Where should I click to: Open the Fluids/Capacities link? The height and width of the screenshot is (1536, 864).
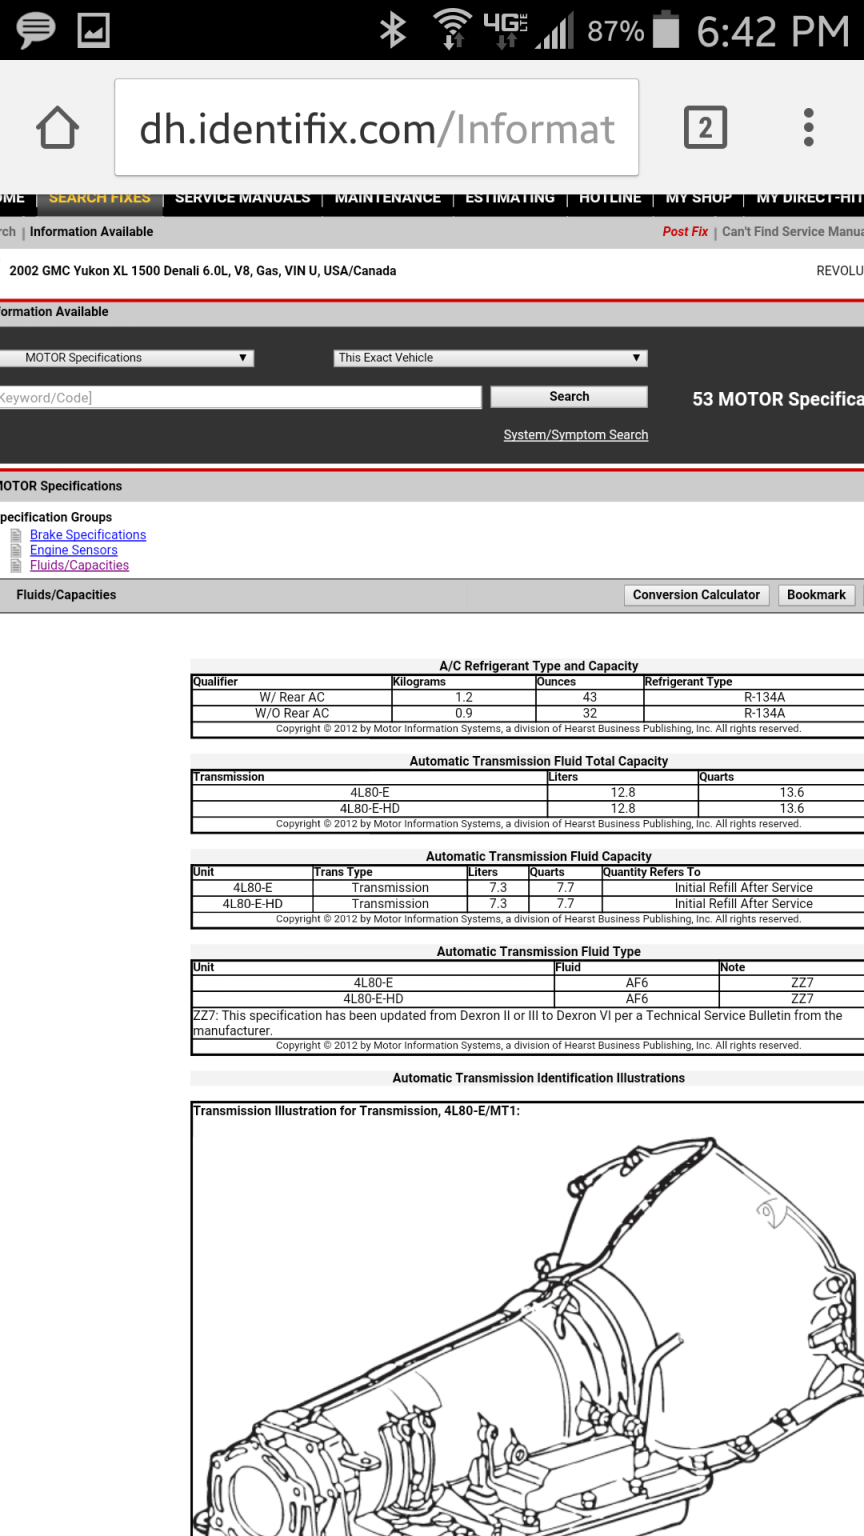pos(79,565)
